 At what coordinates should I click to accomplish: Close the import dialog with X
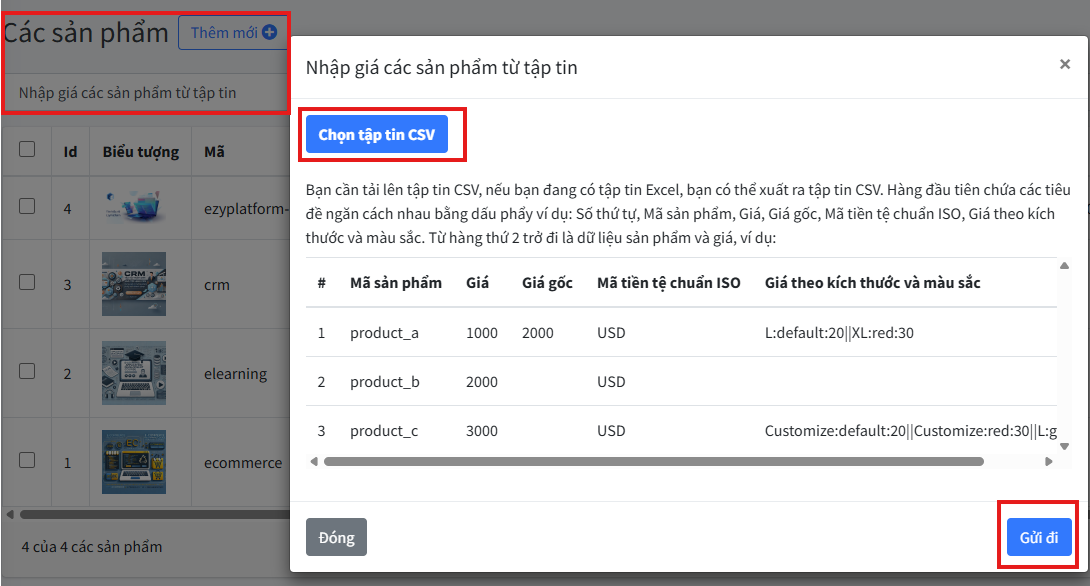(1065, 64)
